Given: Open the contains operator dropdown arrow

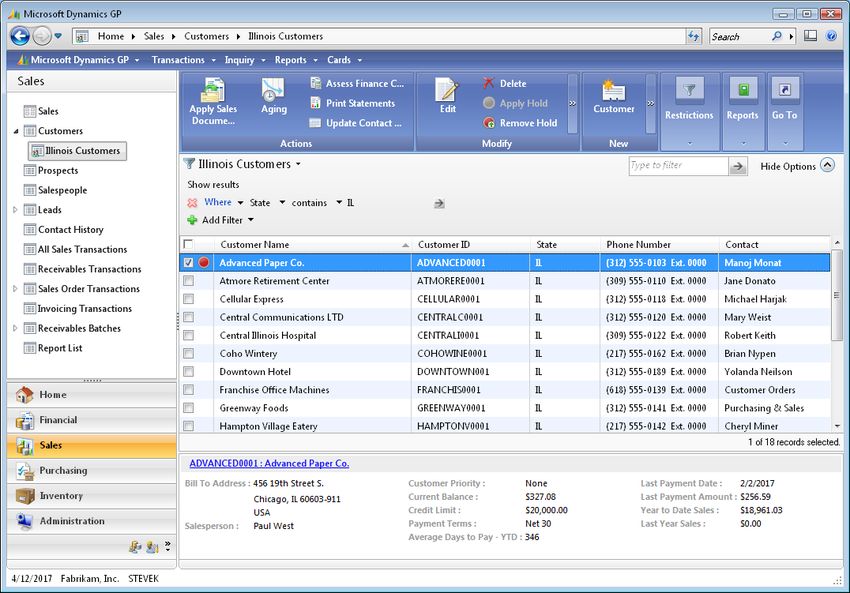Looking at the screenshot, I should (x=339, y=203).
